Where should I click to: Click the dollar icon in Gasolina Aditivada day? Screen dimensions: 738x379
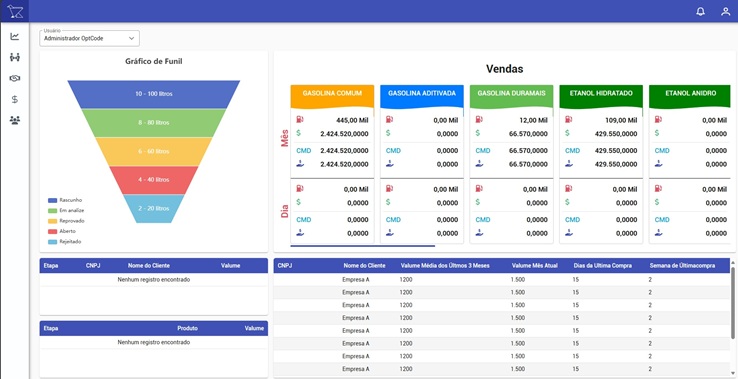388,202
